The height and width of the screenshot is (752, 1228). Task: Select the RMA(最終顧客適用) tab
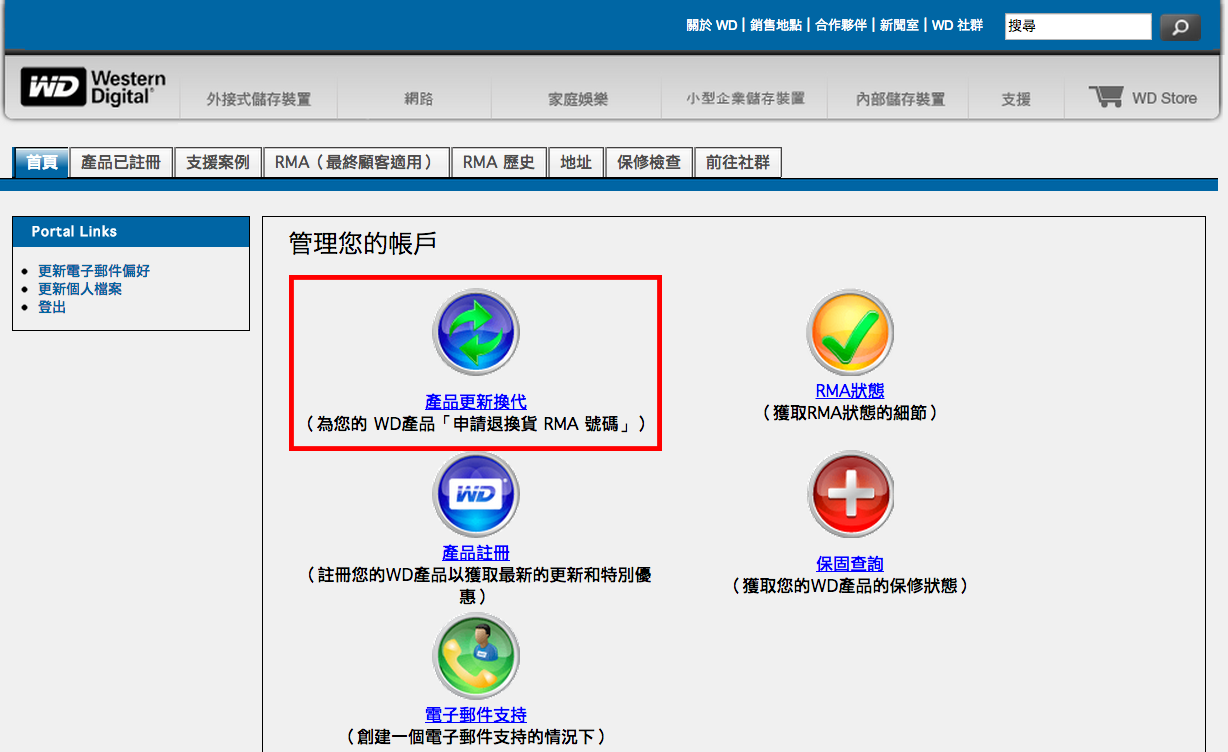point(356,162)
